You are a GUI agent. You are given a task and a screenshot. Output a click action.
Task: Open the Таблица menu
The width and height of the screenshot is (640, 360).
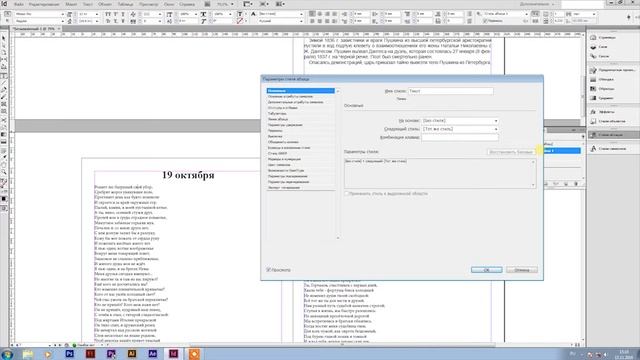click(125, 4)
